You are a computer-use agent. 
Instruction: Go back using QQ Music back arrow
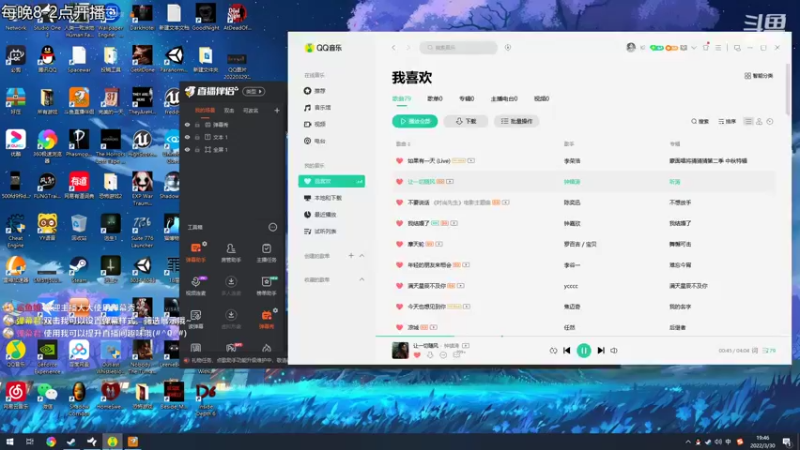coord(394,47)
